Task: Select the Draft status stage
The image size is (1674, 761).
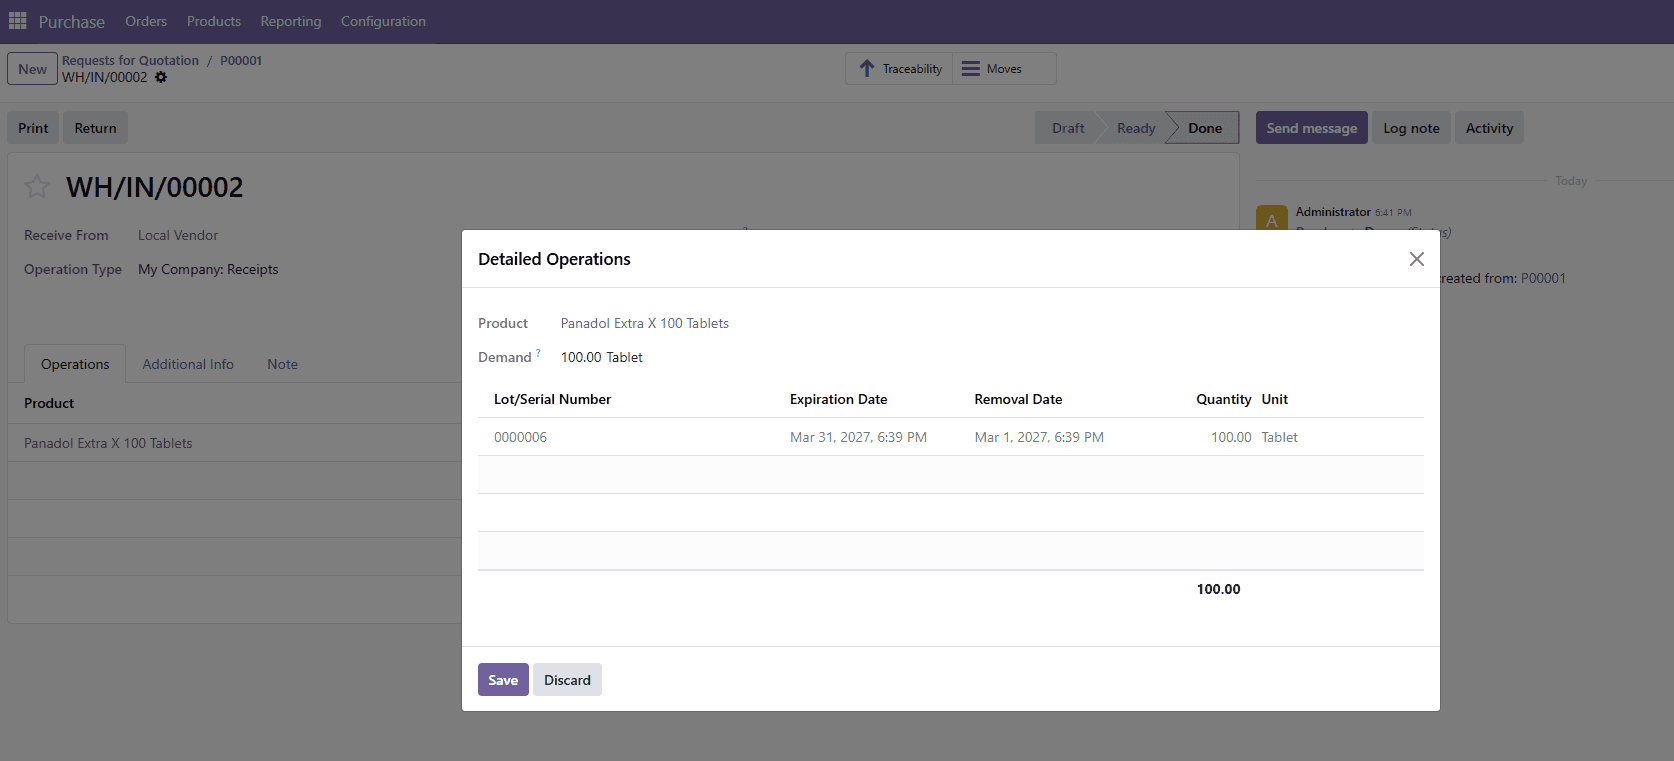Action: coord(1067,128)
